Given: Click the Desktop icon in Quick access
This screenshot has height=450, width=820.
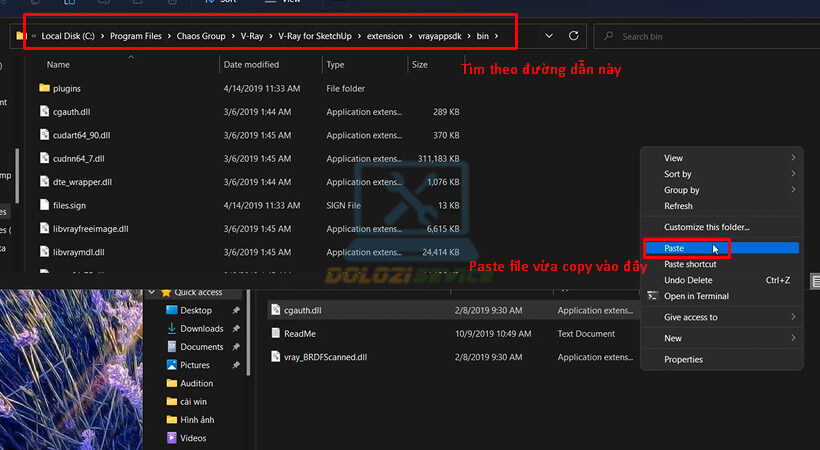Looking at the screenshot, I should tap(172, 311).
